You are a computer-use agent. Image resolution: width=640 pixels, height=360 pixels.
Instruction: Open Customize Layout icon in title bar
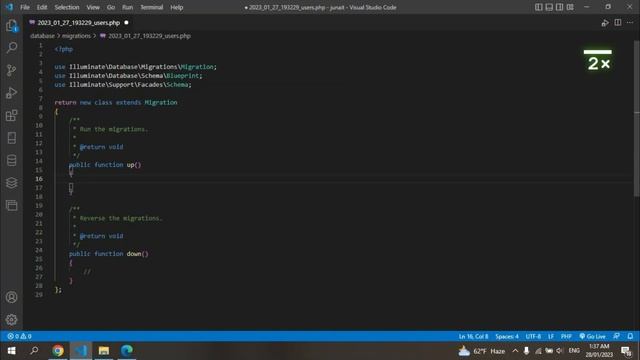pos(570,7)
